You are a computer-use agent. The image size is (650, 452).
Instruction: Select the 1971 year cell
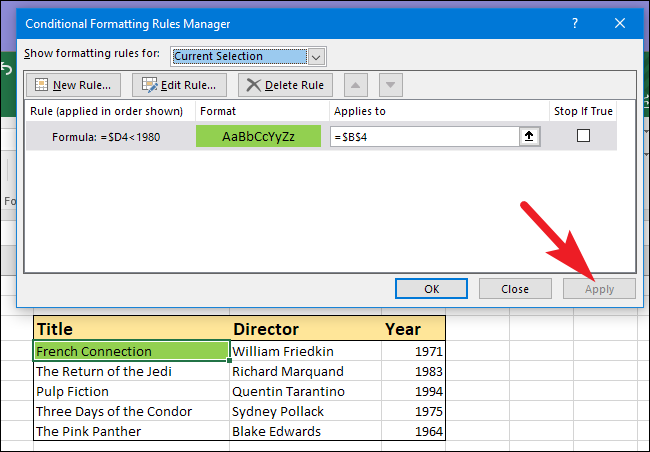413,351
